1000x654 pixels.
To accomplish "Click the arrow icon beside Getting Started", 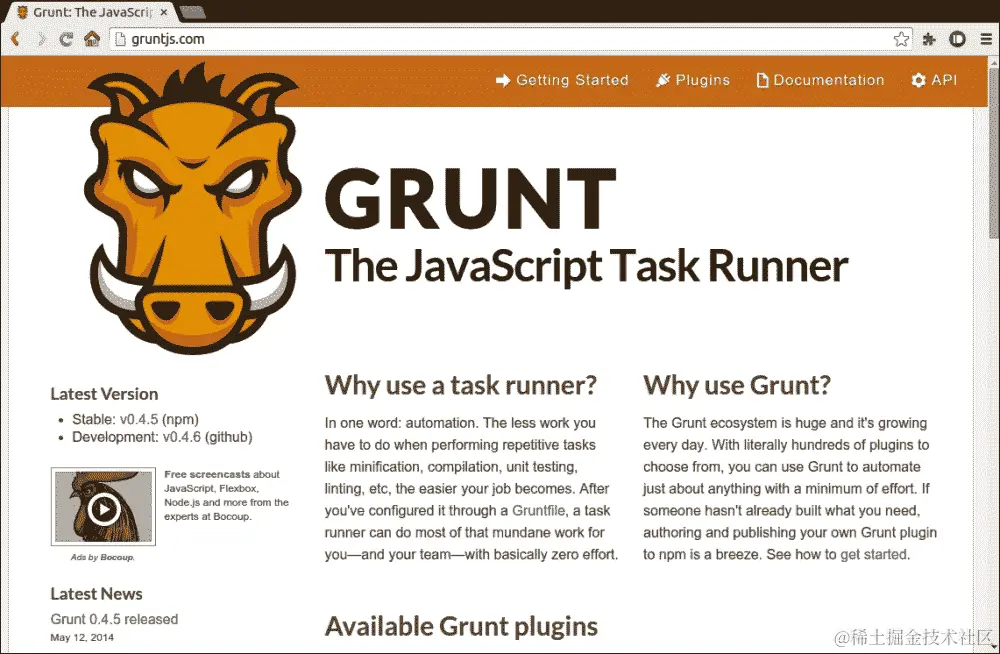I will tap(503, 80).
